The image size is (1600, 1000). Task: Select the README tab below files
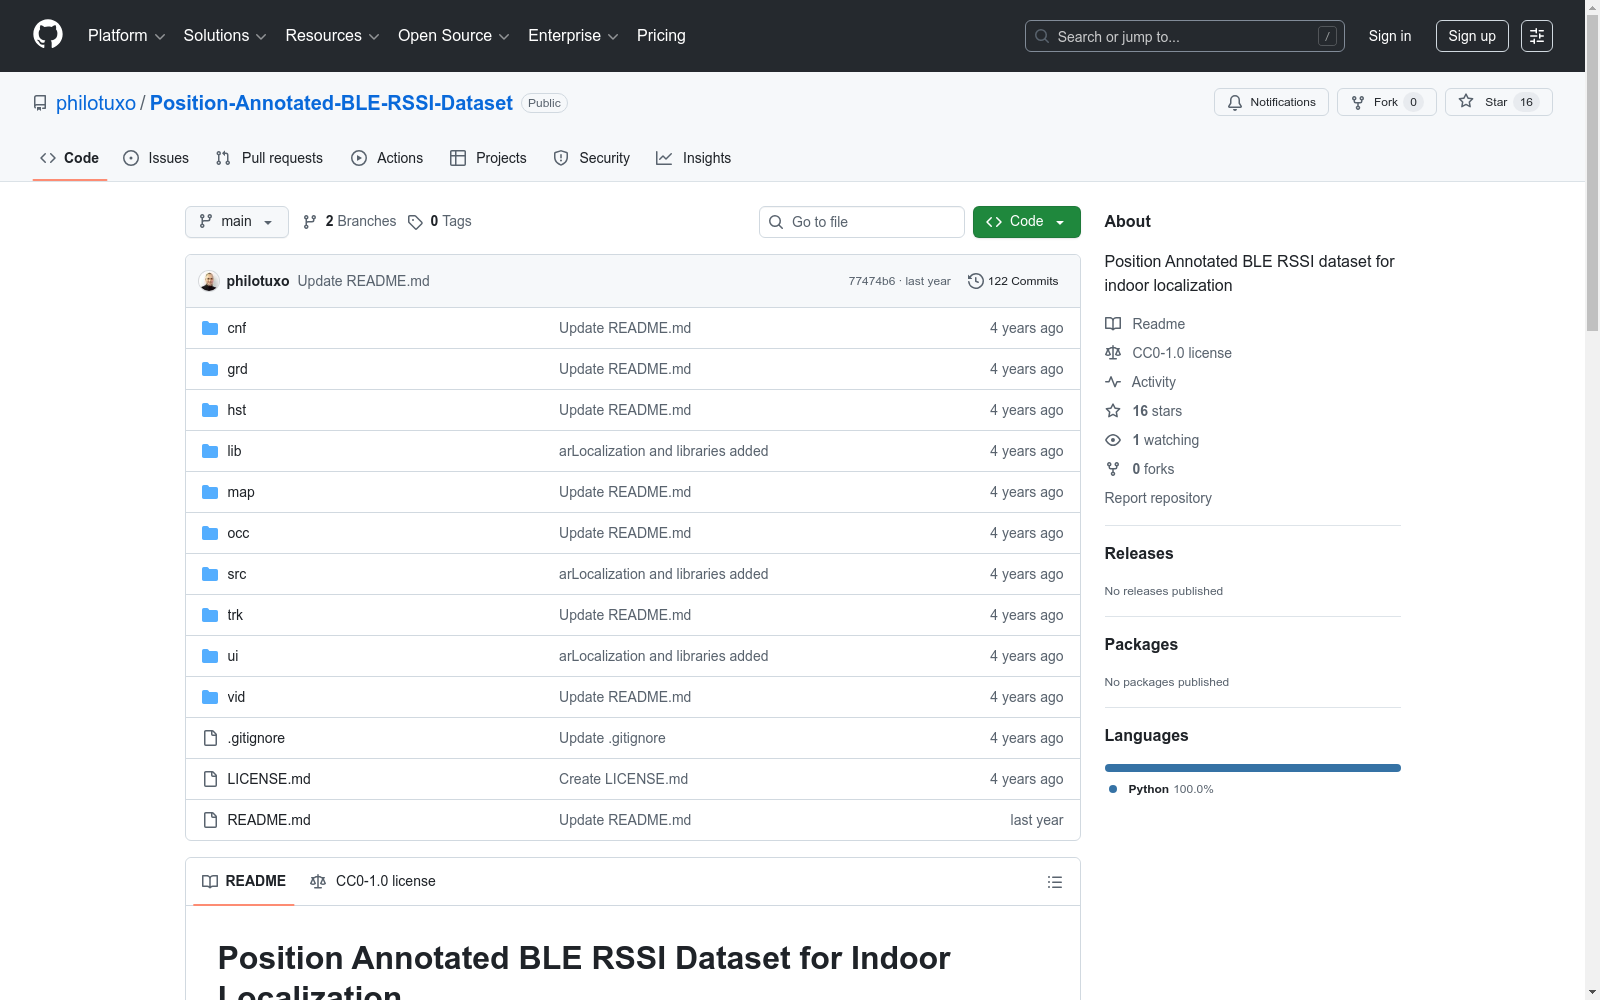pos(244,881)
